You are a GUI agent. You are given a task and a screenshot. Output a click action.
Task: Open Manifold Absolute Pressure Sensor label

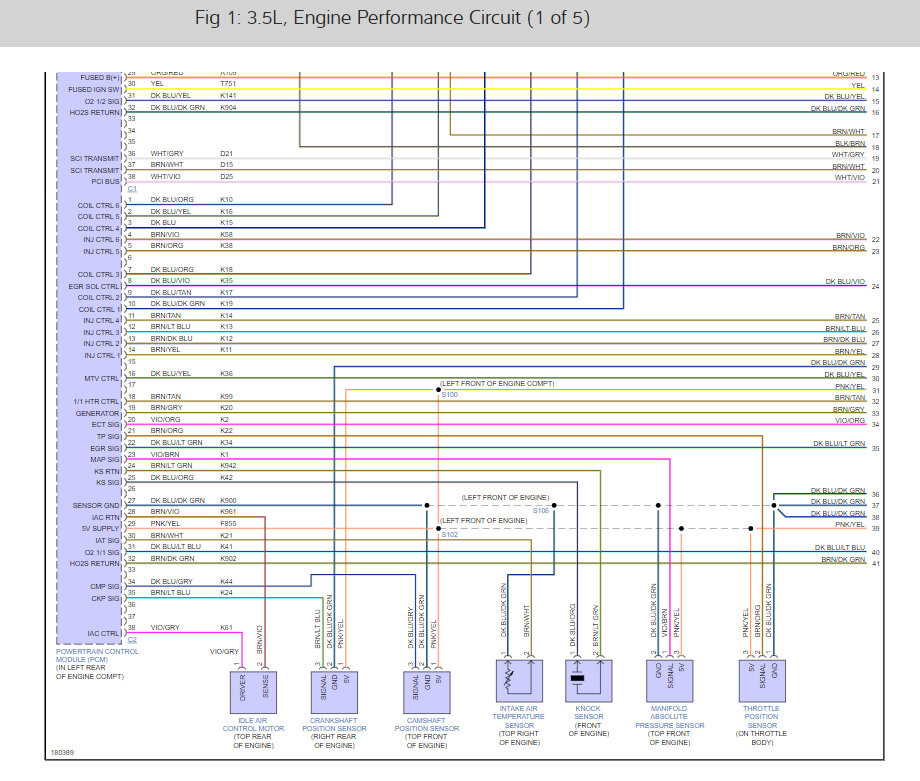coord(669,716)
